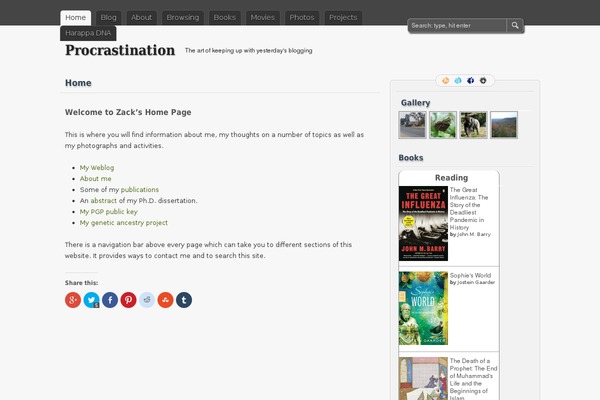Open the Sophie's World title link
Image resolution: width=600 pixels, height=400 pixels.
click(x=470, y=276)
